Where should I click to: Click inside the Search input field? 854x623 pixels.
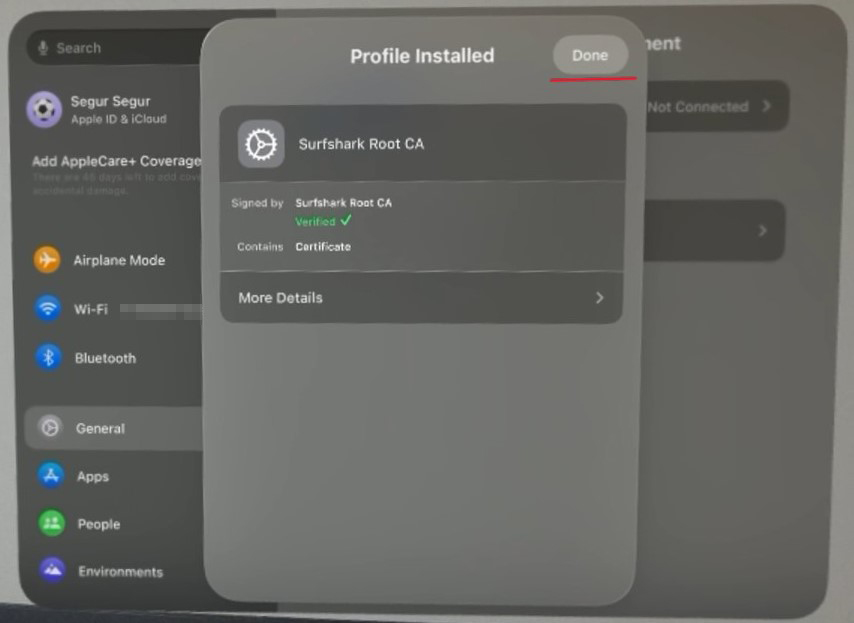[110, 47]
